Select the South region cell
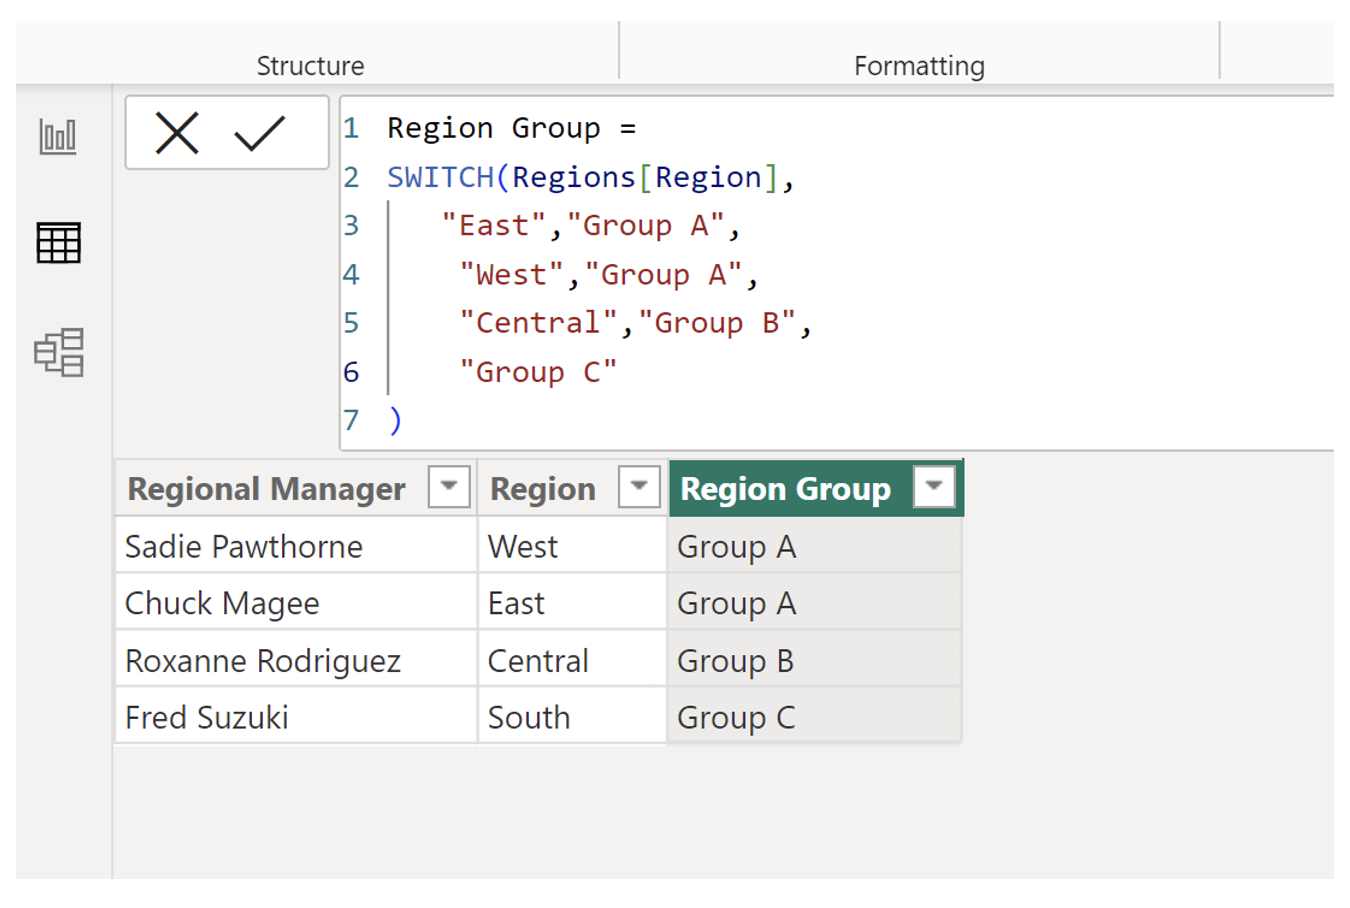Viewport: 1350px width, 908px height. [527, 717]
